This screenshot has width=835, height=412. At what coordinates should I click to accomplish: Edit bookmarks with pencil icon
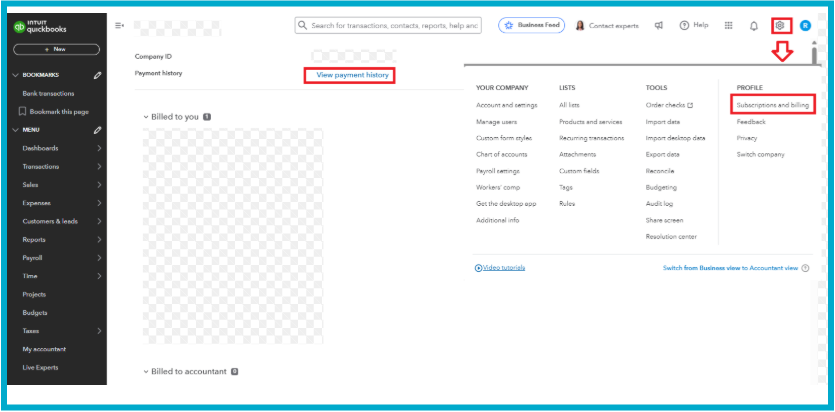[x=97, y=76]
